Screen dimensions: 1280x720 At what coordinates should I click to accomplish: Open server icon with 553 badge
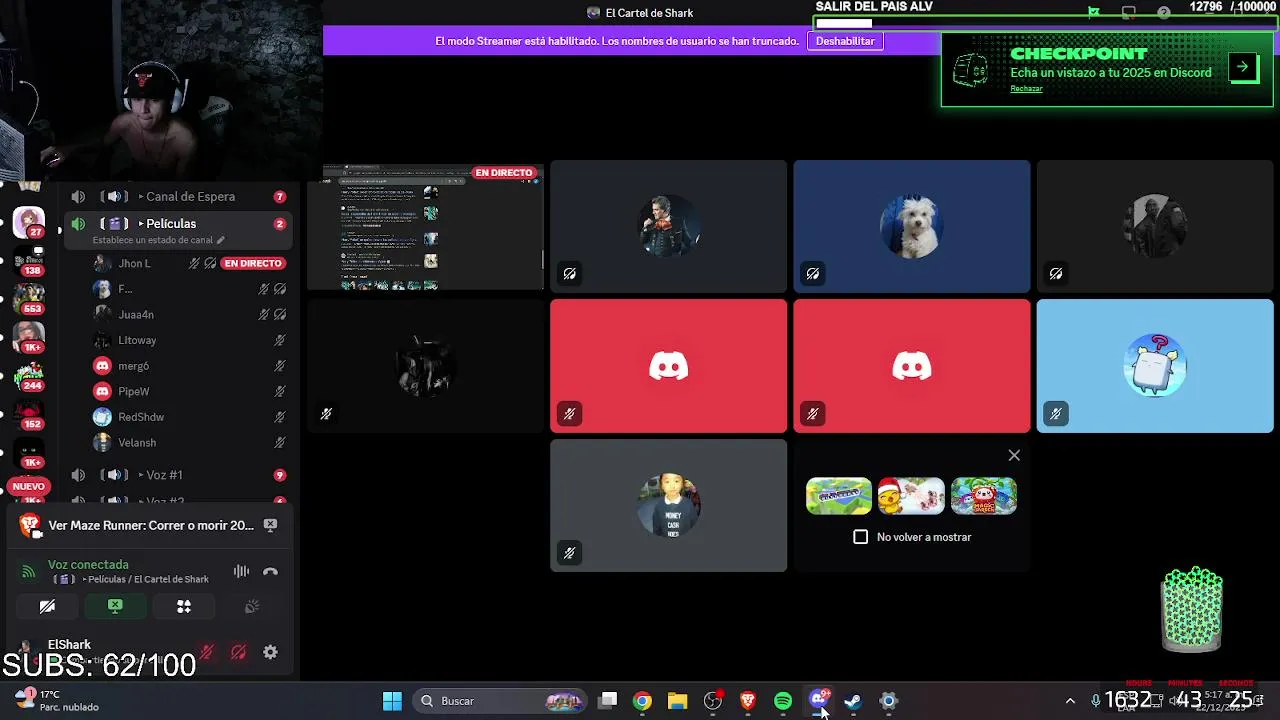pyautogui.click(x=28, y=300)
